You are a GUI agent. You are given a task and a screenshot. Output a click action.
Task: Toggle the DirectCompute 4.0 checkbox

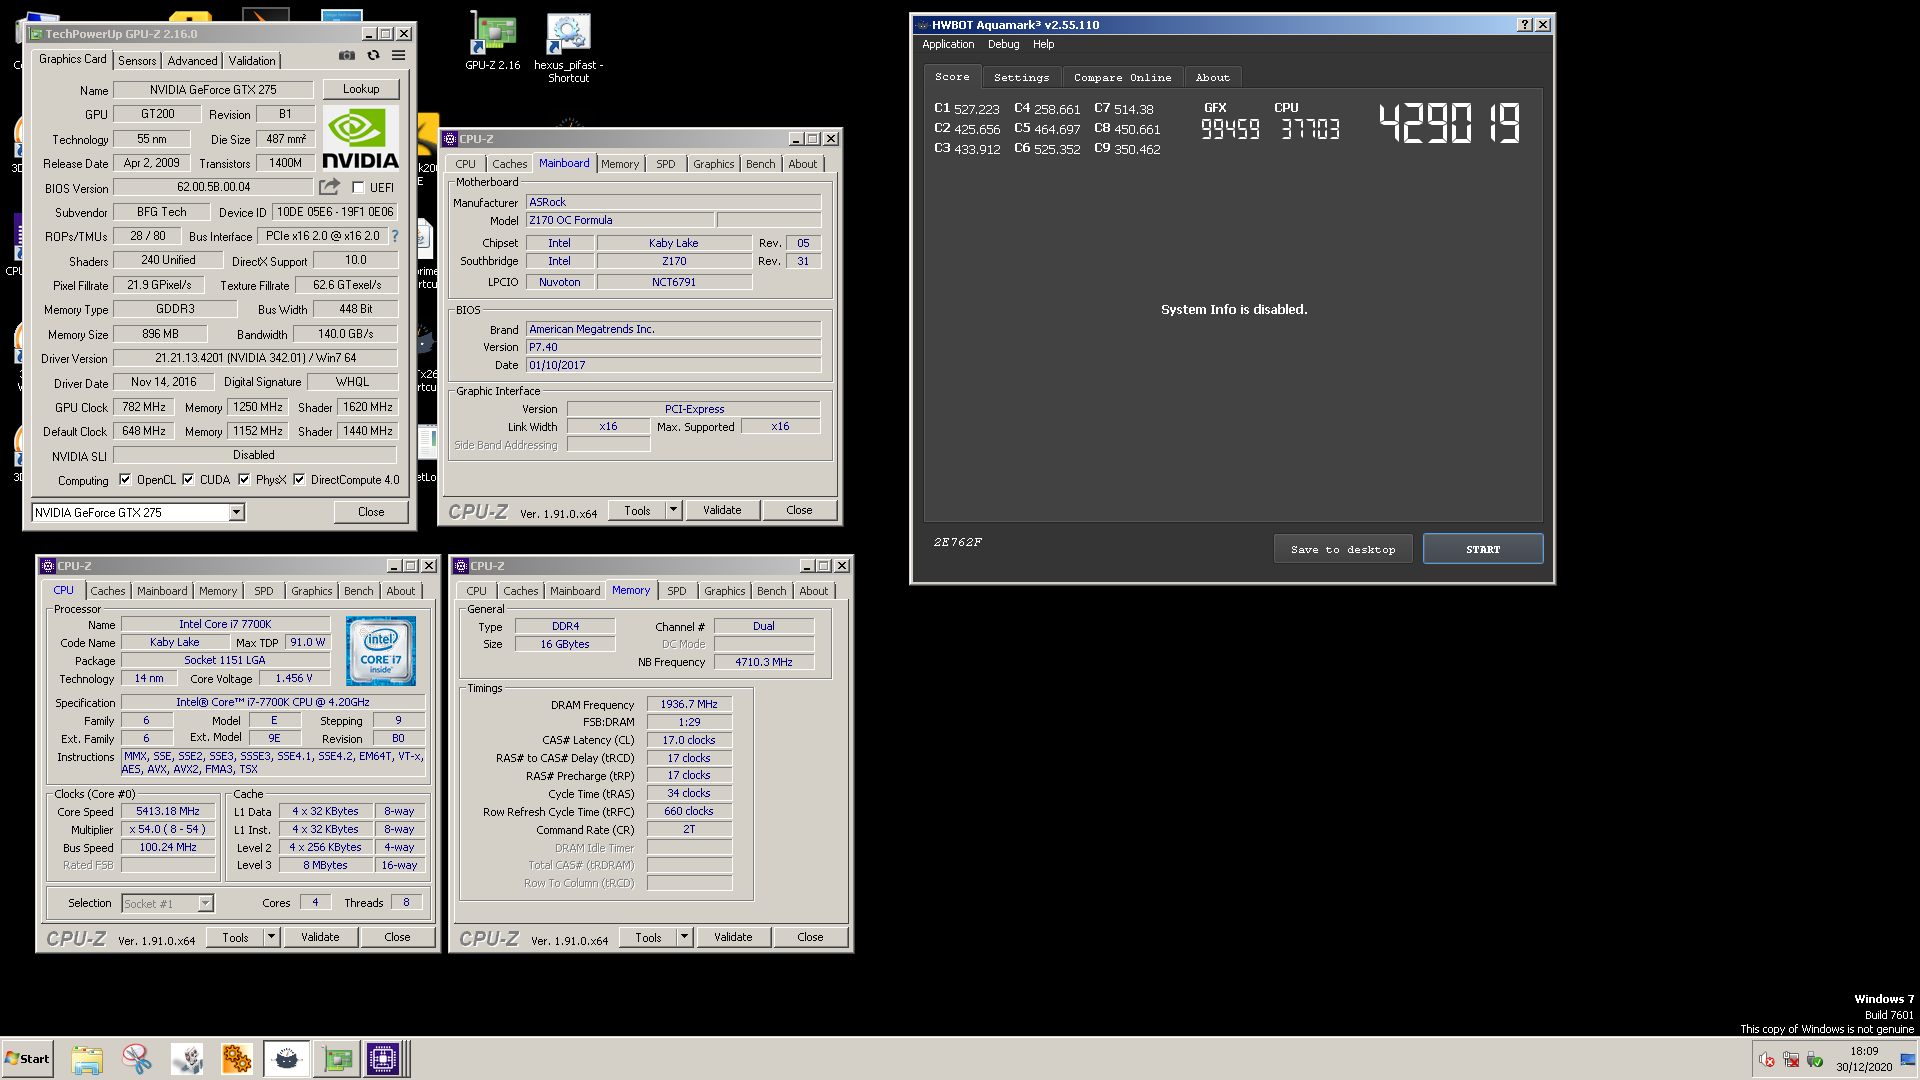(x=299, y=479)
